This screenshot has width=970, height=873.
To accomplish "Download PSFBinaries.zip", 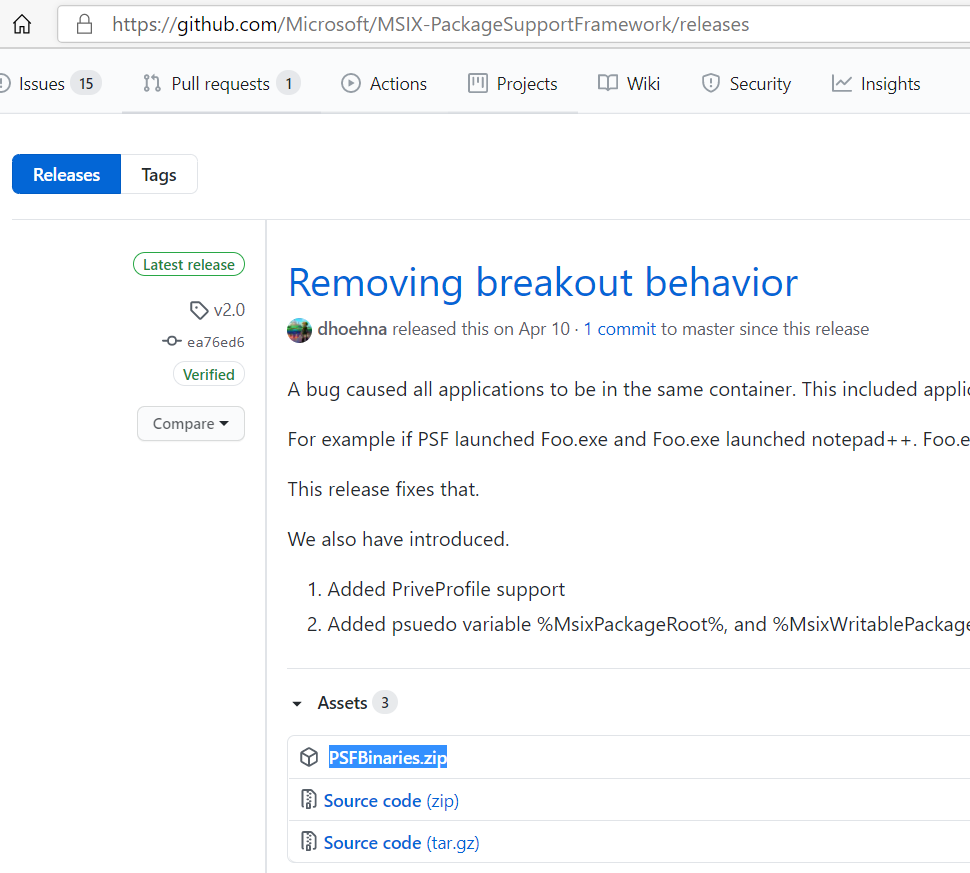I will click(x=388, y=757).
